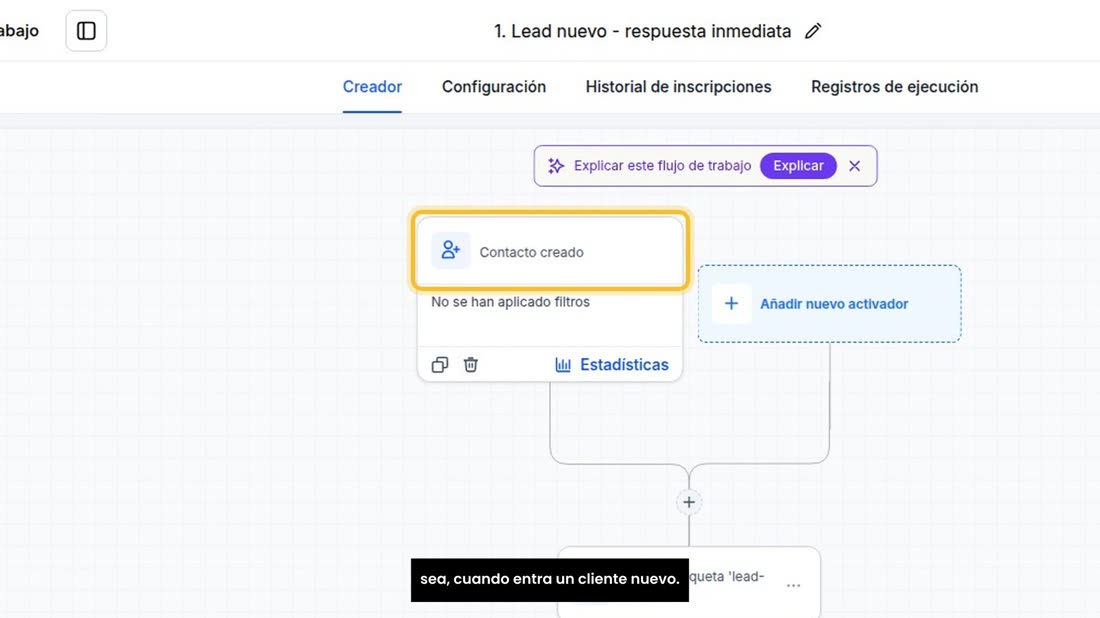Duplicate the Contacto creado trigger
1100x618 pixels.
pos(440,365)
